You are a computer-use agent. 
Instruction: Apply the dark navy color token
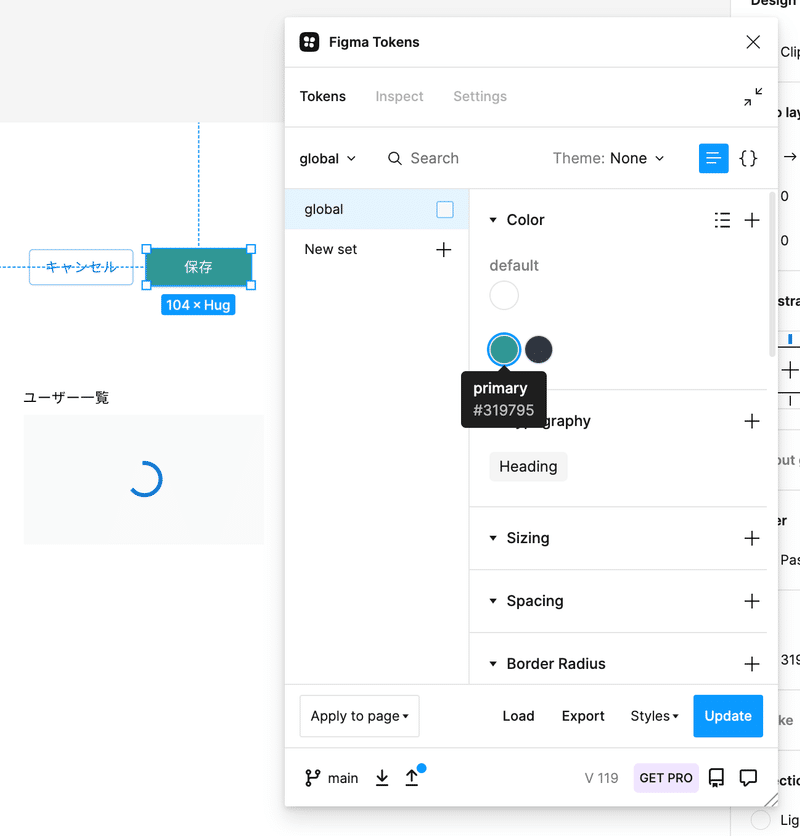pos(538,350)
